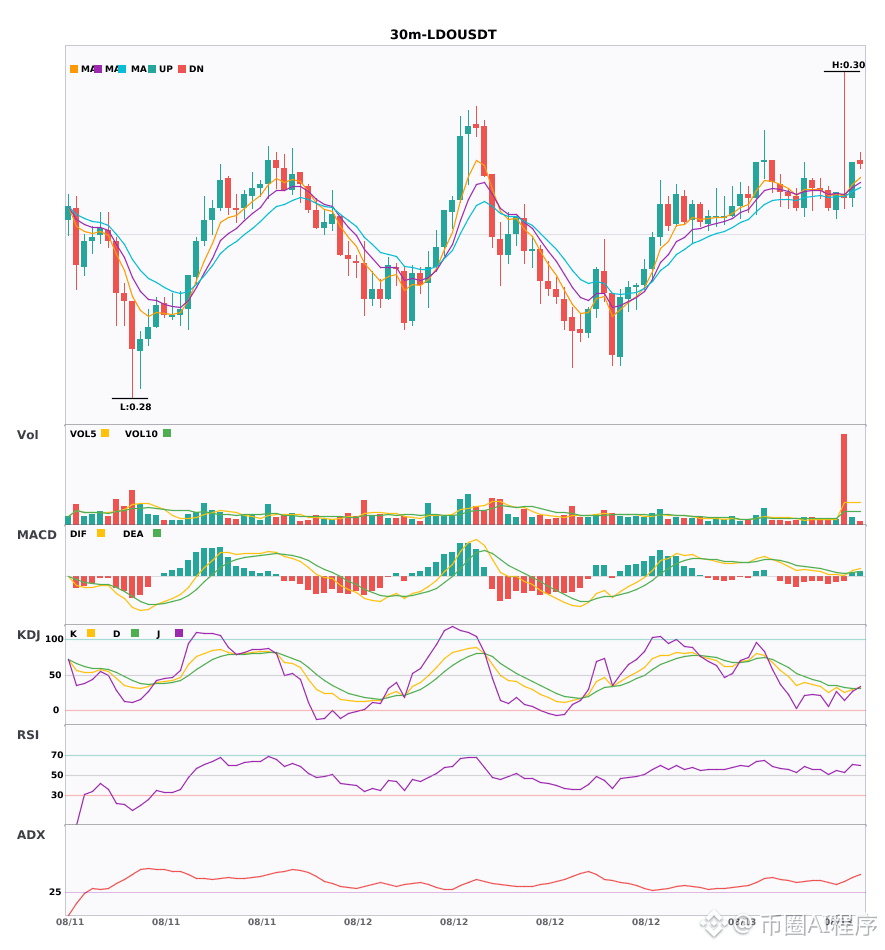Select the KDJ panel label
Viewport: 885px width, 950px height.
(28, 634)
